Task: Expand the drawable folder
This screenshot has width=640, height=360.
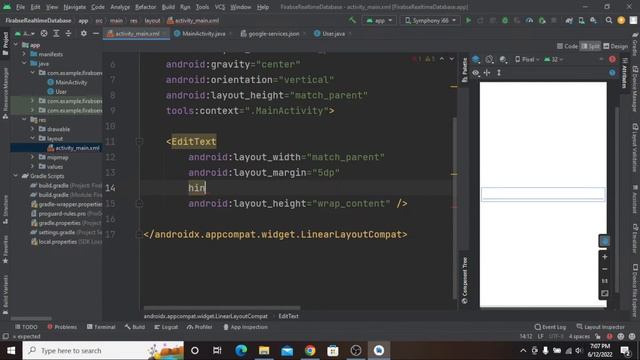Action: pos(33,129)
